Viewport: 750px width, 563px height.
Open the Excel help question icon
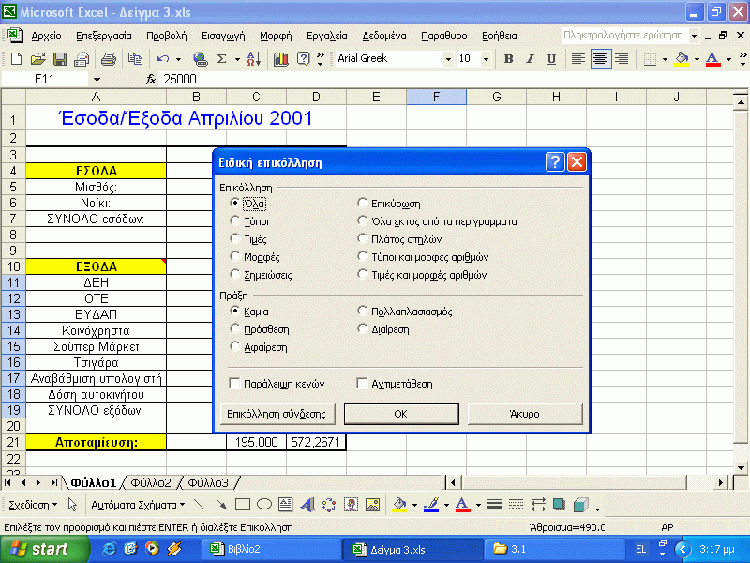pos(303,59)
